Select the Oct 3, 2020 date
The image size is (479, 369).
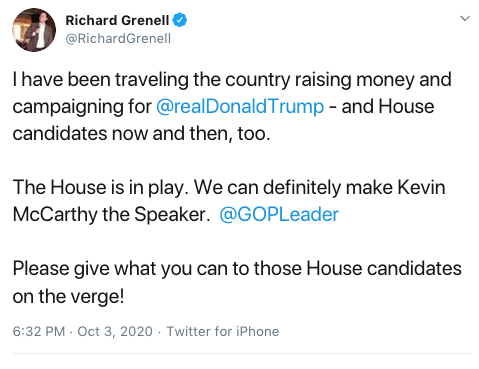click(x=115, y=331)
